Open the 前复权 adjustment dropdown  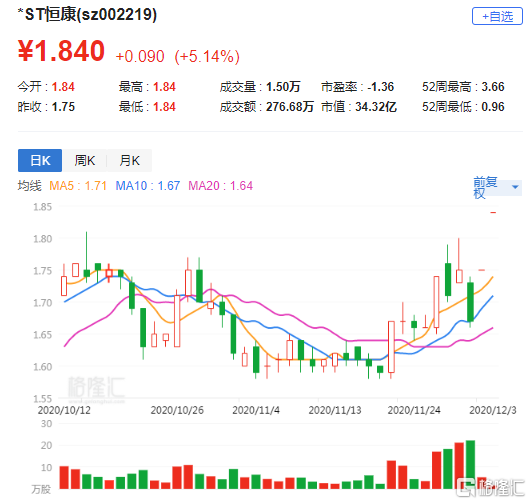(497, 187)
